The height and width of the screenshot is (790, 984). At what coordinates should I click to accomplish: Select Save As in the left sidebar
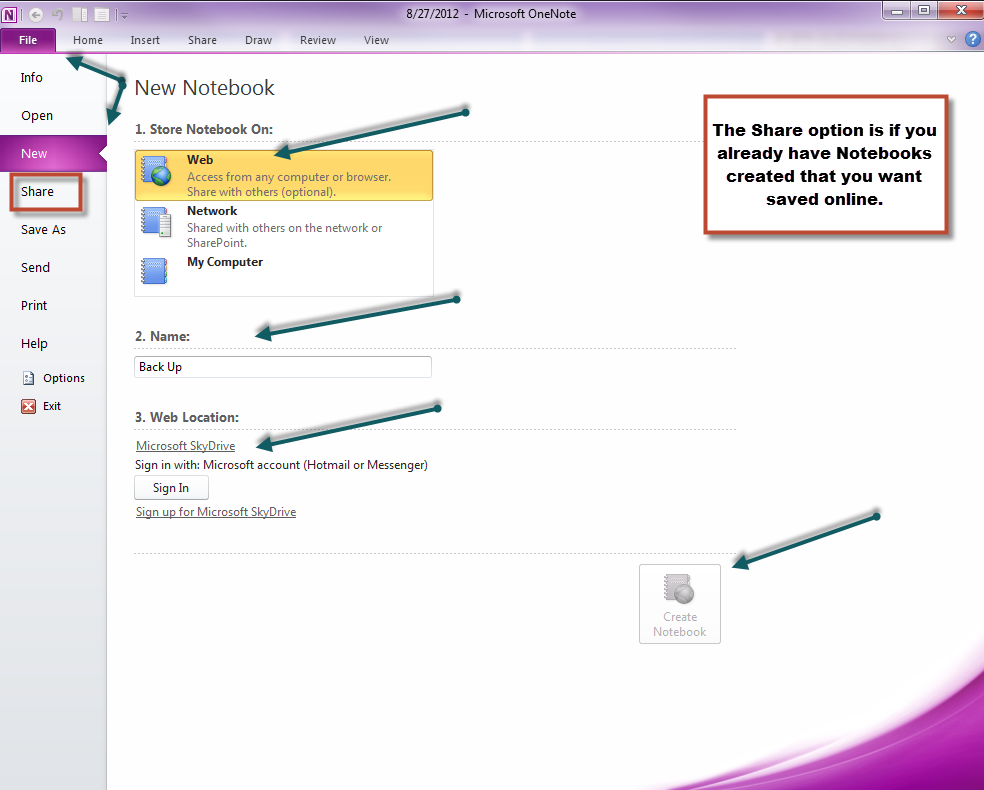pos(44,230)
